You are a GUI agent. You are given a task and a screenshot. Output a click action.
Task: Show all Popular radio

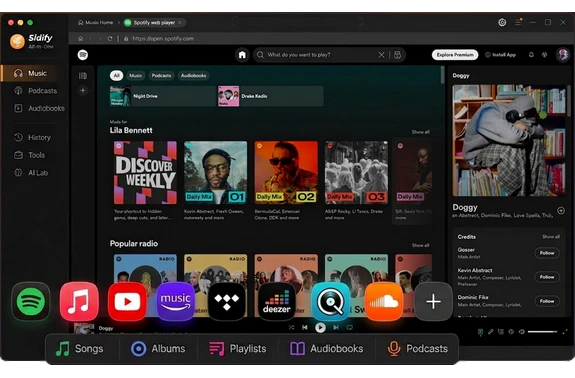[x=420, y=245]
